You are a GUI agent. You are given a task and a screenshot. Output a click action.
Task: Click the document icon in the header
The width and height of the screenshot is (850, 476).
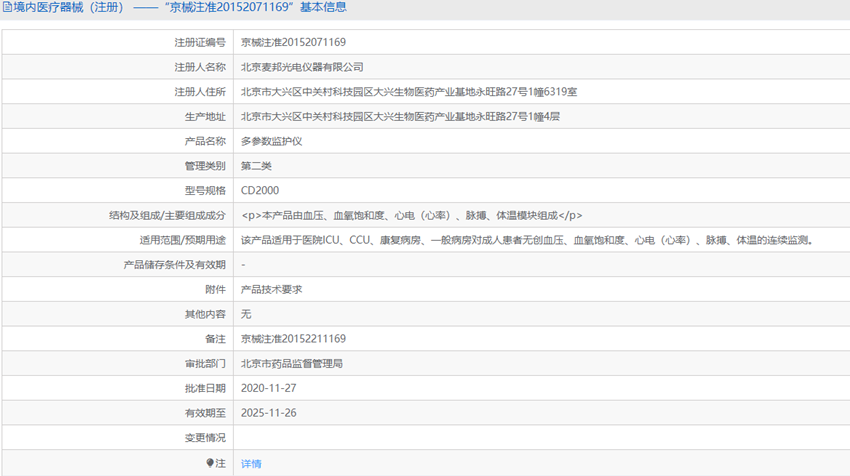[7, 7]
